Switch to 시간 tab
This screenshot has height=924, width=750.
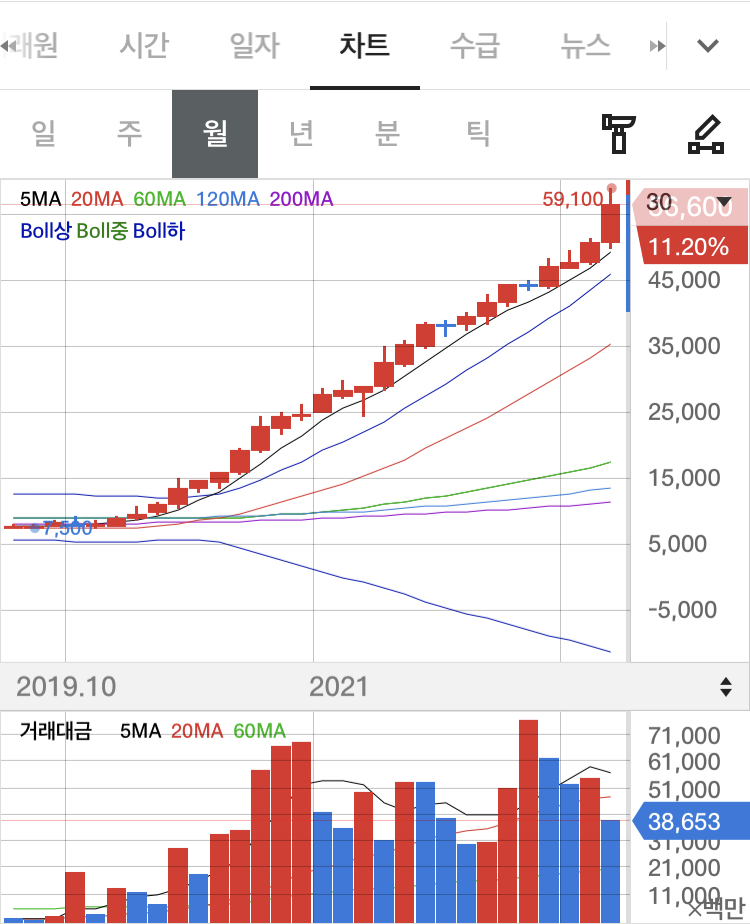[144, 45]
